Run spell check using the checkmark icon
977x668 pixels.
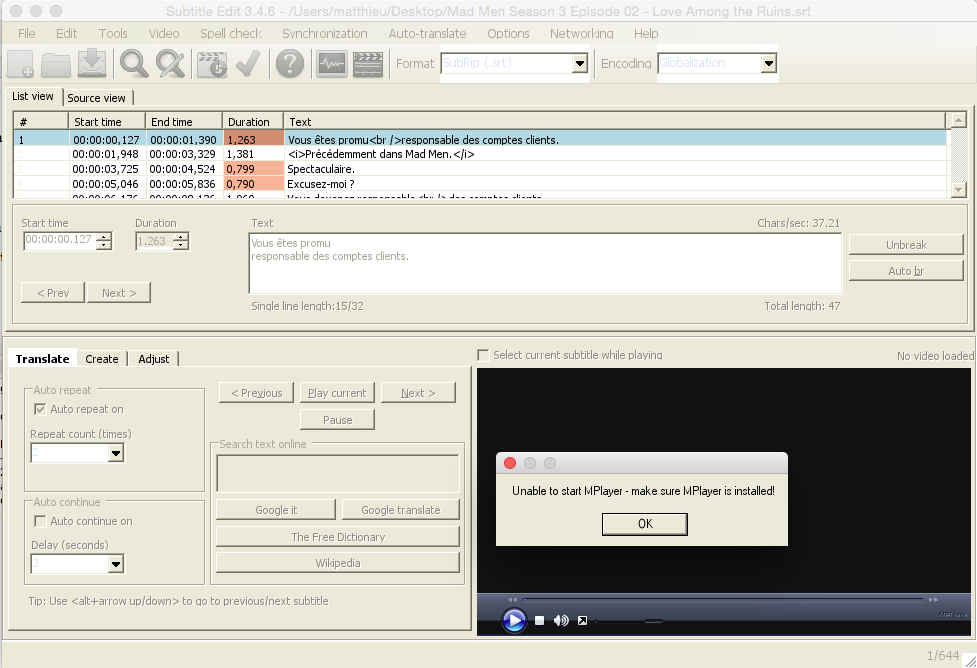[x=247, y=63]
